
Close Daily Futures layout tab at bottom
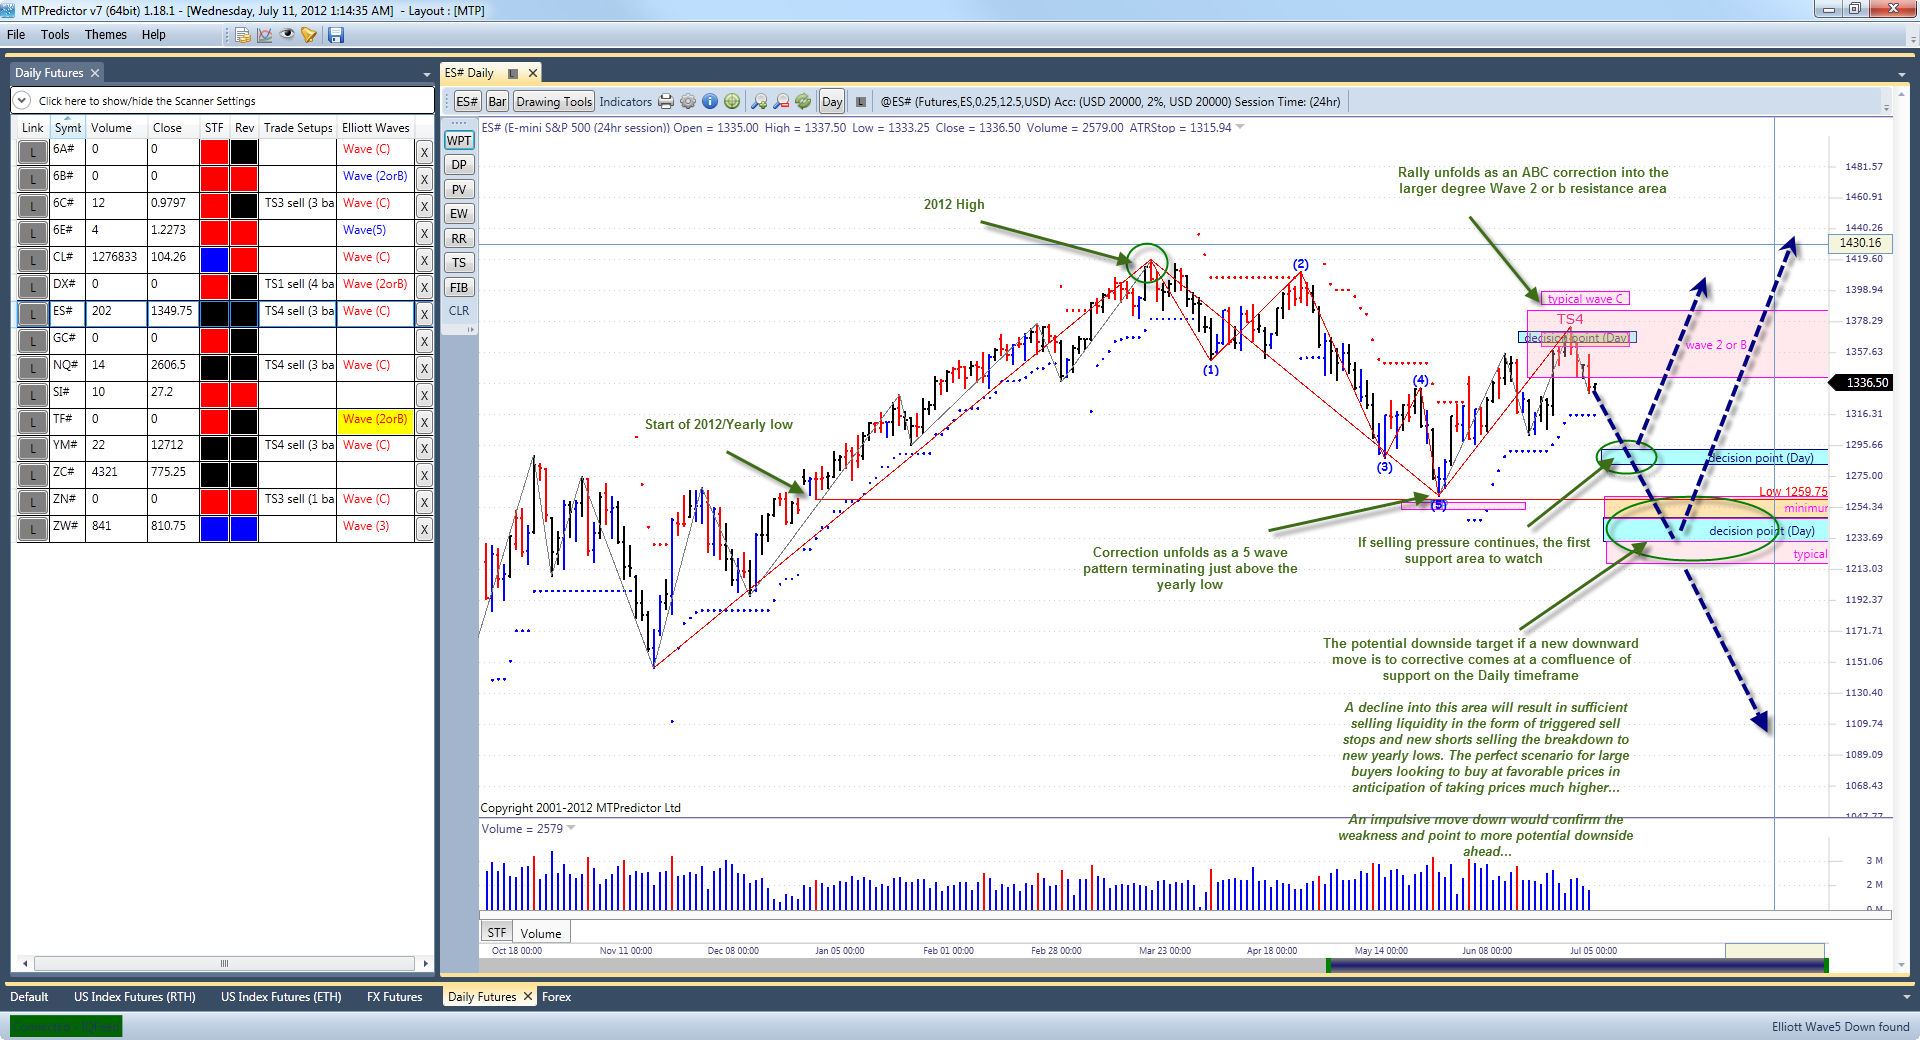pos(527,996)
